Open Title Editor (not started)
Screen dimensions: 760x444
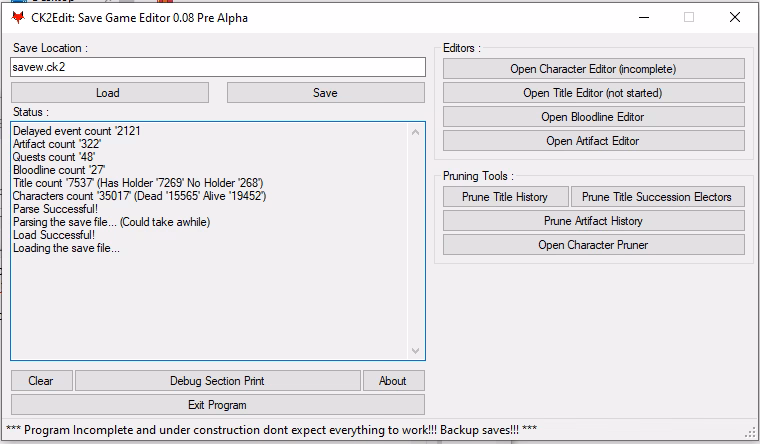[594, 93]
